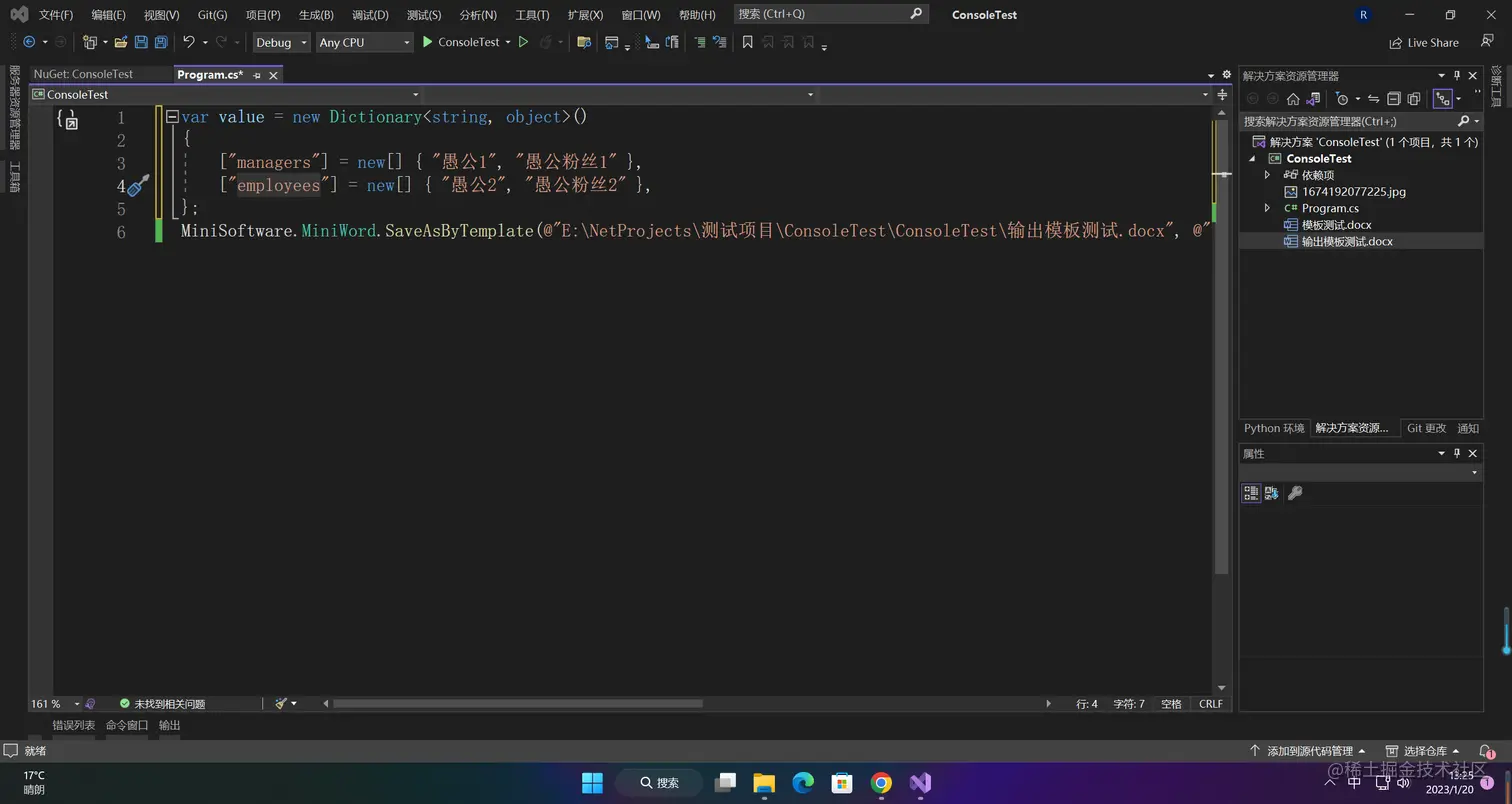Click the bookmark toggle icon in toolbar
This screenshot has width=1512, height=804.
747,42
